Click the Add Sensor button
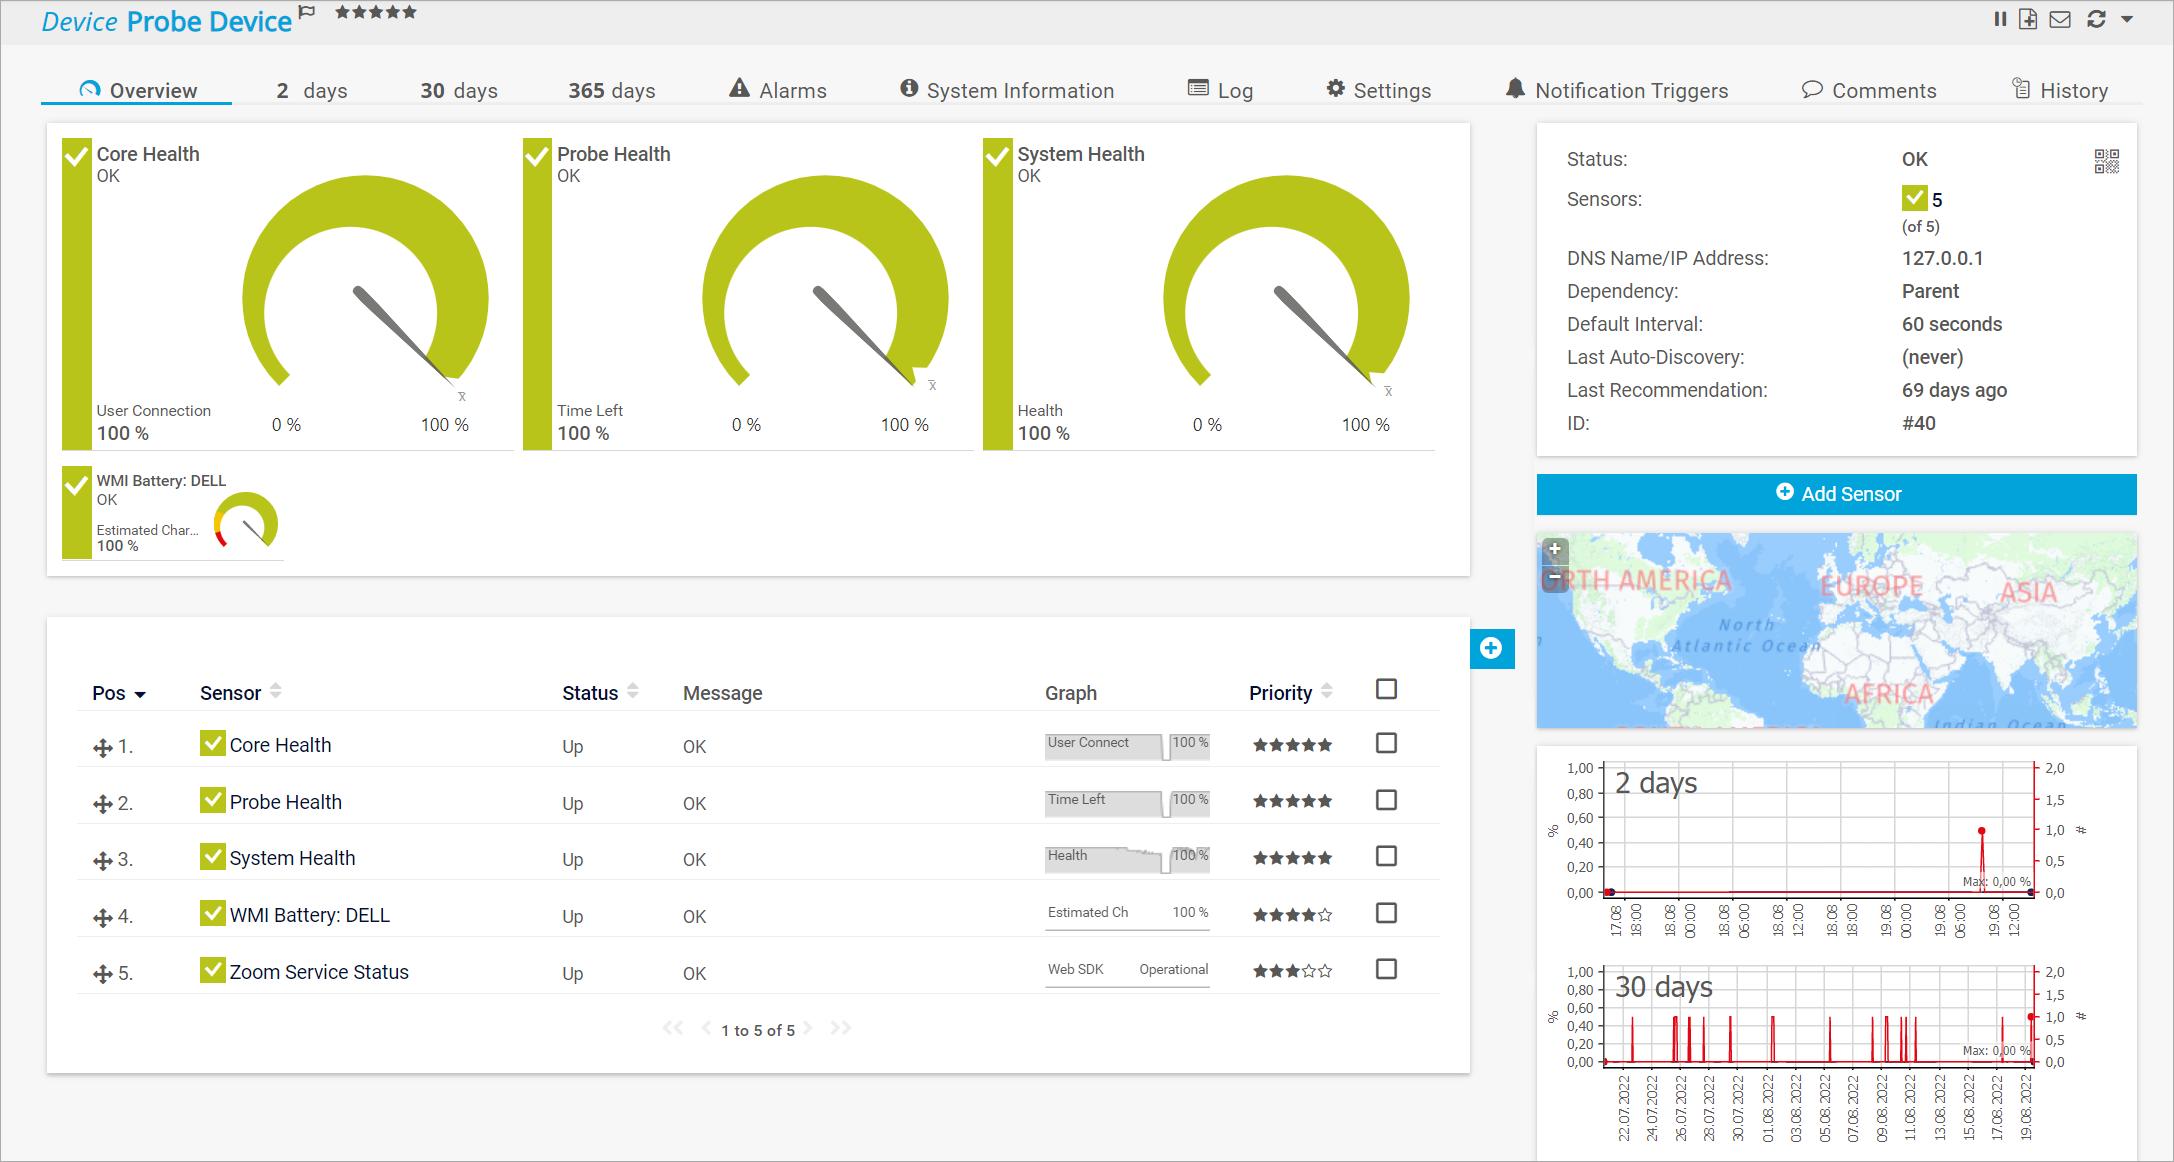The width and height of the screenshot is (2174, 1162). coord(1837,494)
